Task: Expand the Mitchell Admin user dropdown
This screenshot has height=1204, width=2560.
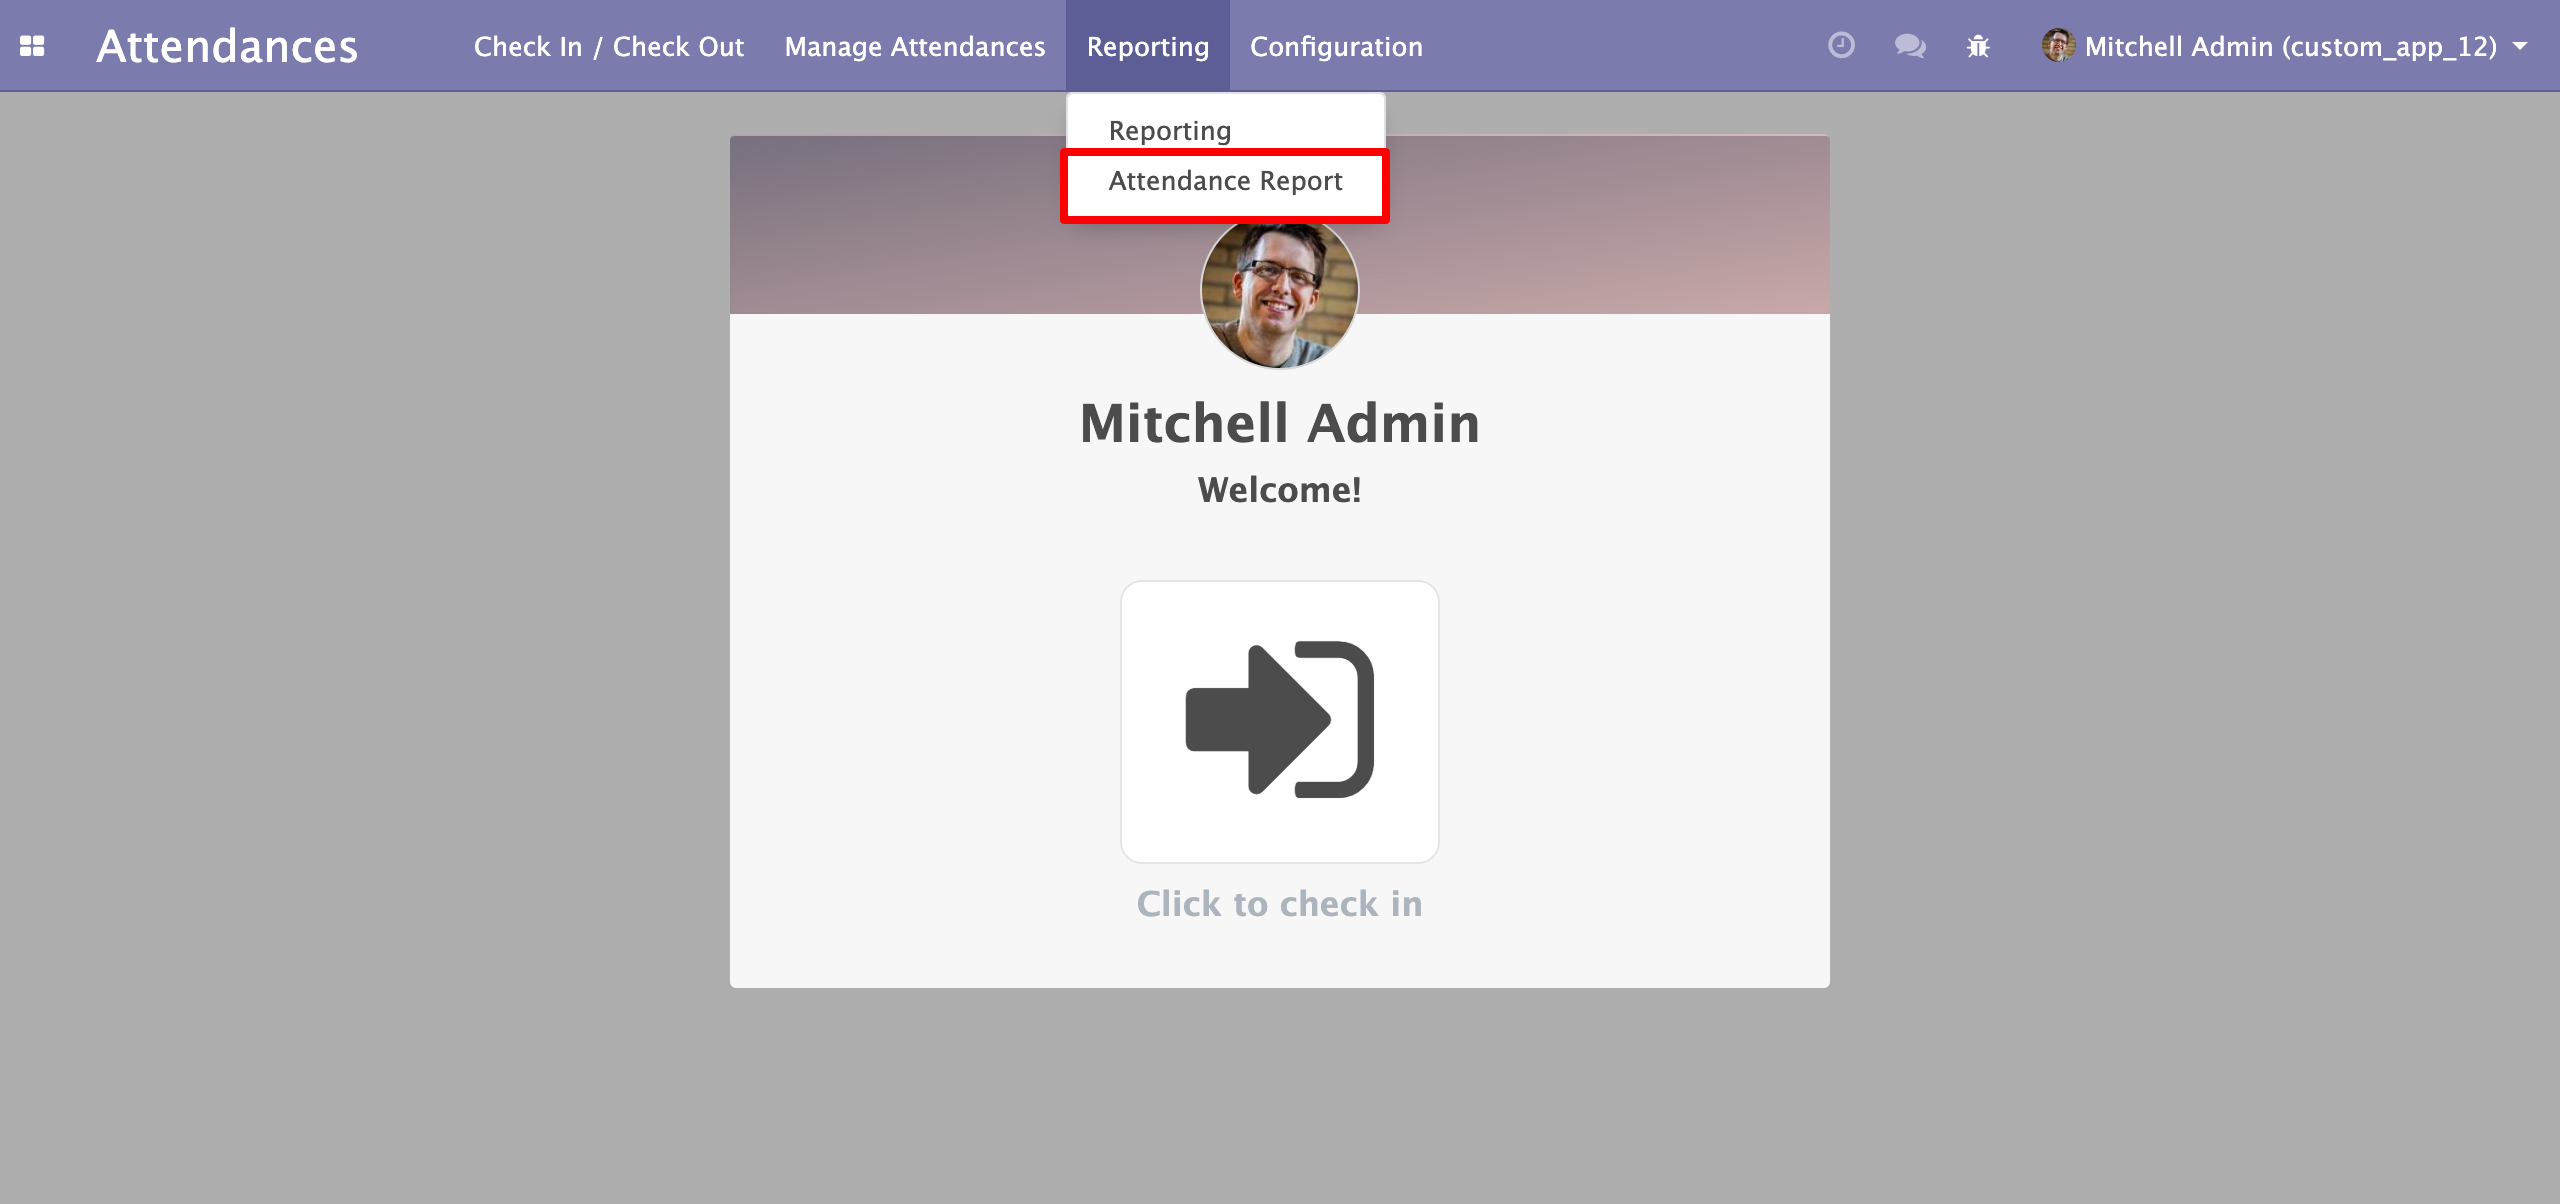Action: [x=2290, y=46]
